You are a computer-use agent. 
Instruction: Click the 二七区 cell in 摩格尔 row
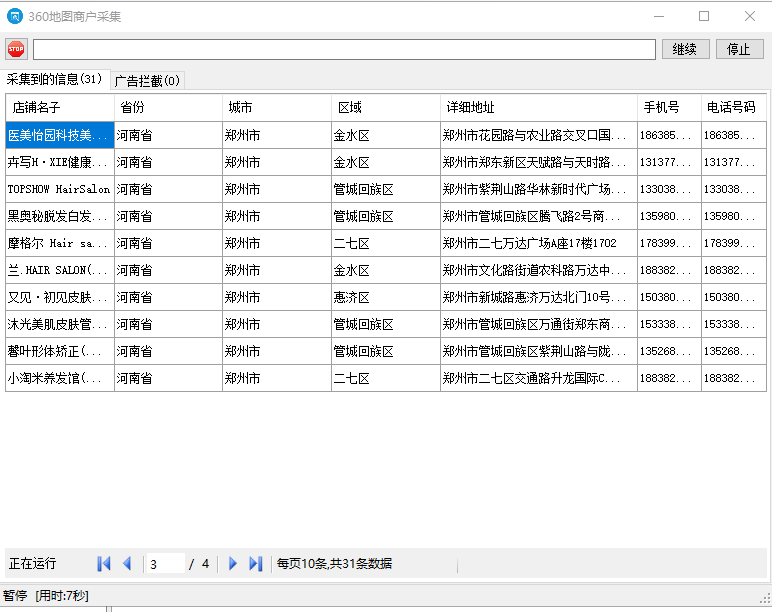coord(386,244)
